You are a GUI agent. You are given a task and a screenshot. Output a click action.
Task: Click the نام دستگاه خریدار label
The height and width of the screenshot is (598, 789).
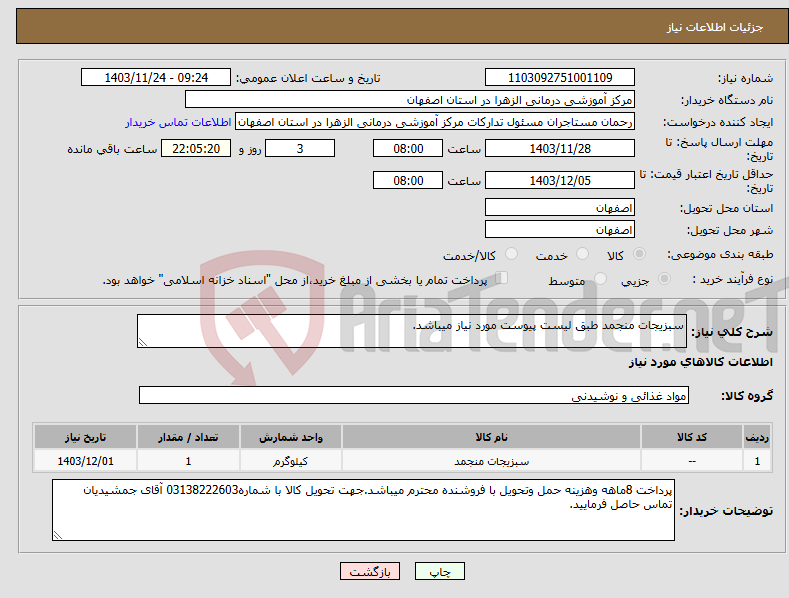point(727,101)
